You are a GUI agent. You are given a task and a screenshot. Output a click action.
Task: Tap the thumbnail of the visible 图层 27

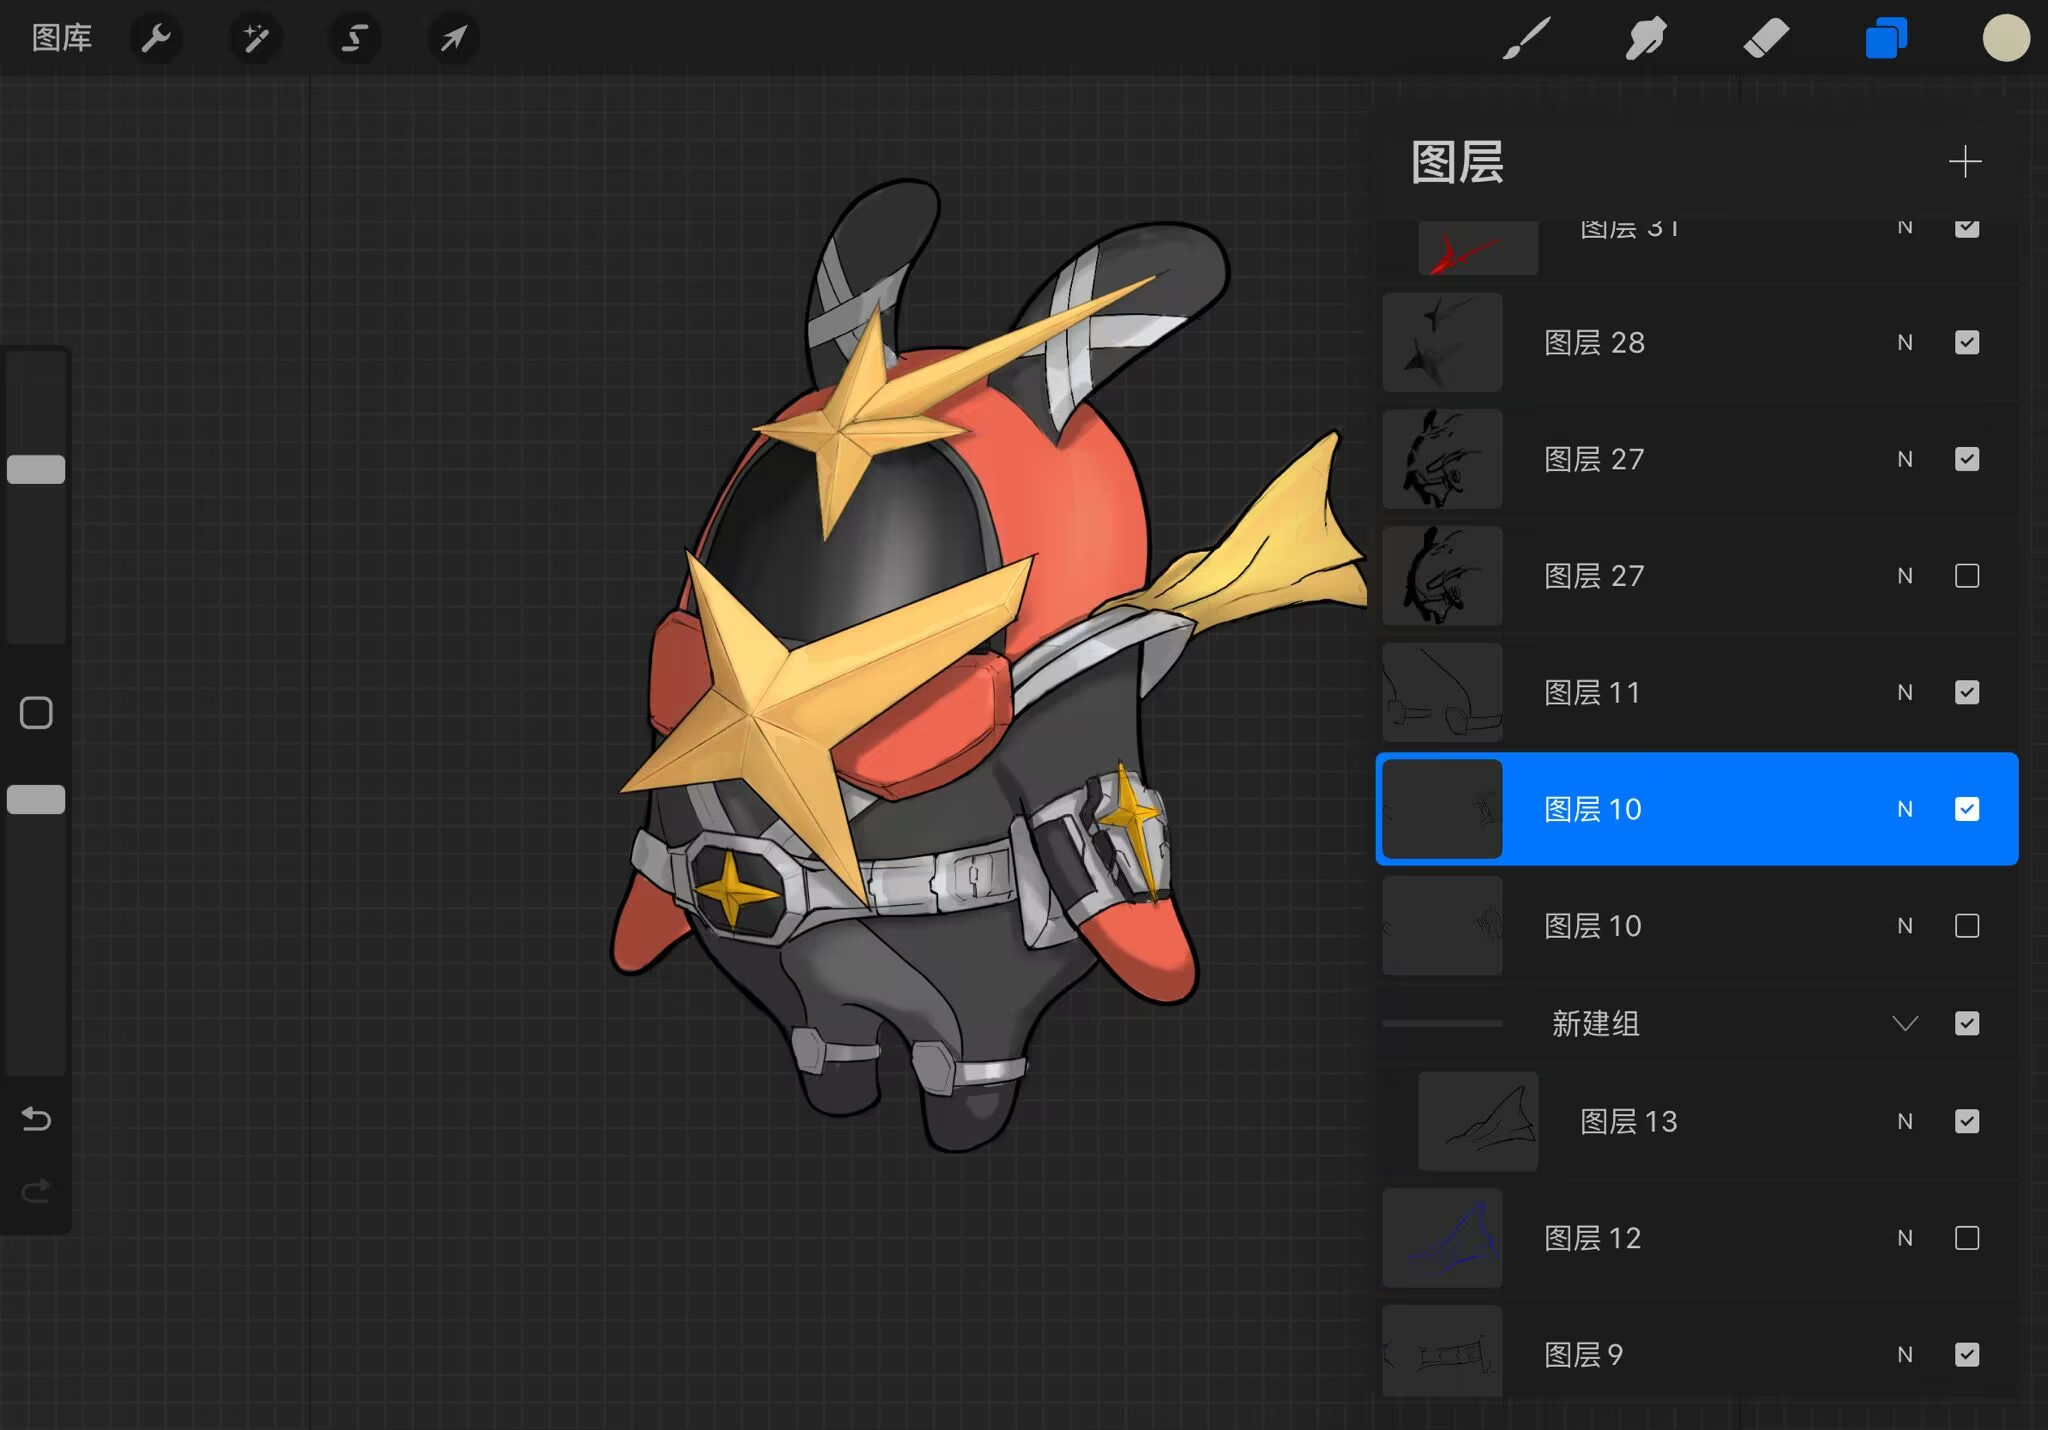pyautogui.click(x=1442, y=459)
